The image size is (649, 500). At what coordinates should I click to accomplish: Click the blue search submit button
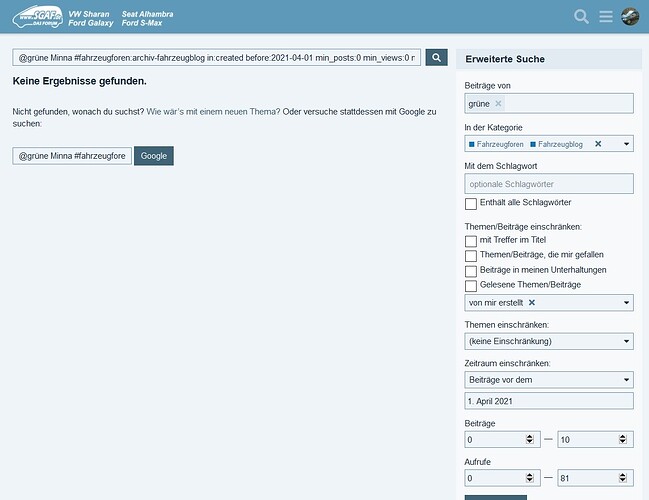coord(436,58)
